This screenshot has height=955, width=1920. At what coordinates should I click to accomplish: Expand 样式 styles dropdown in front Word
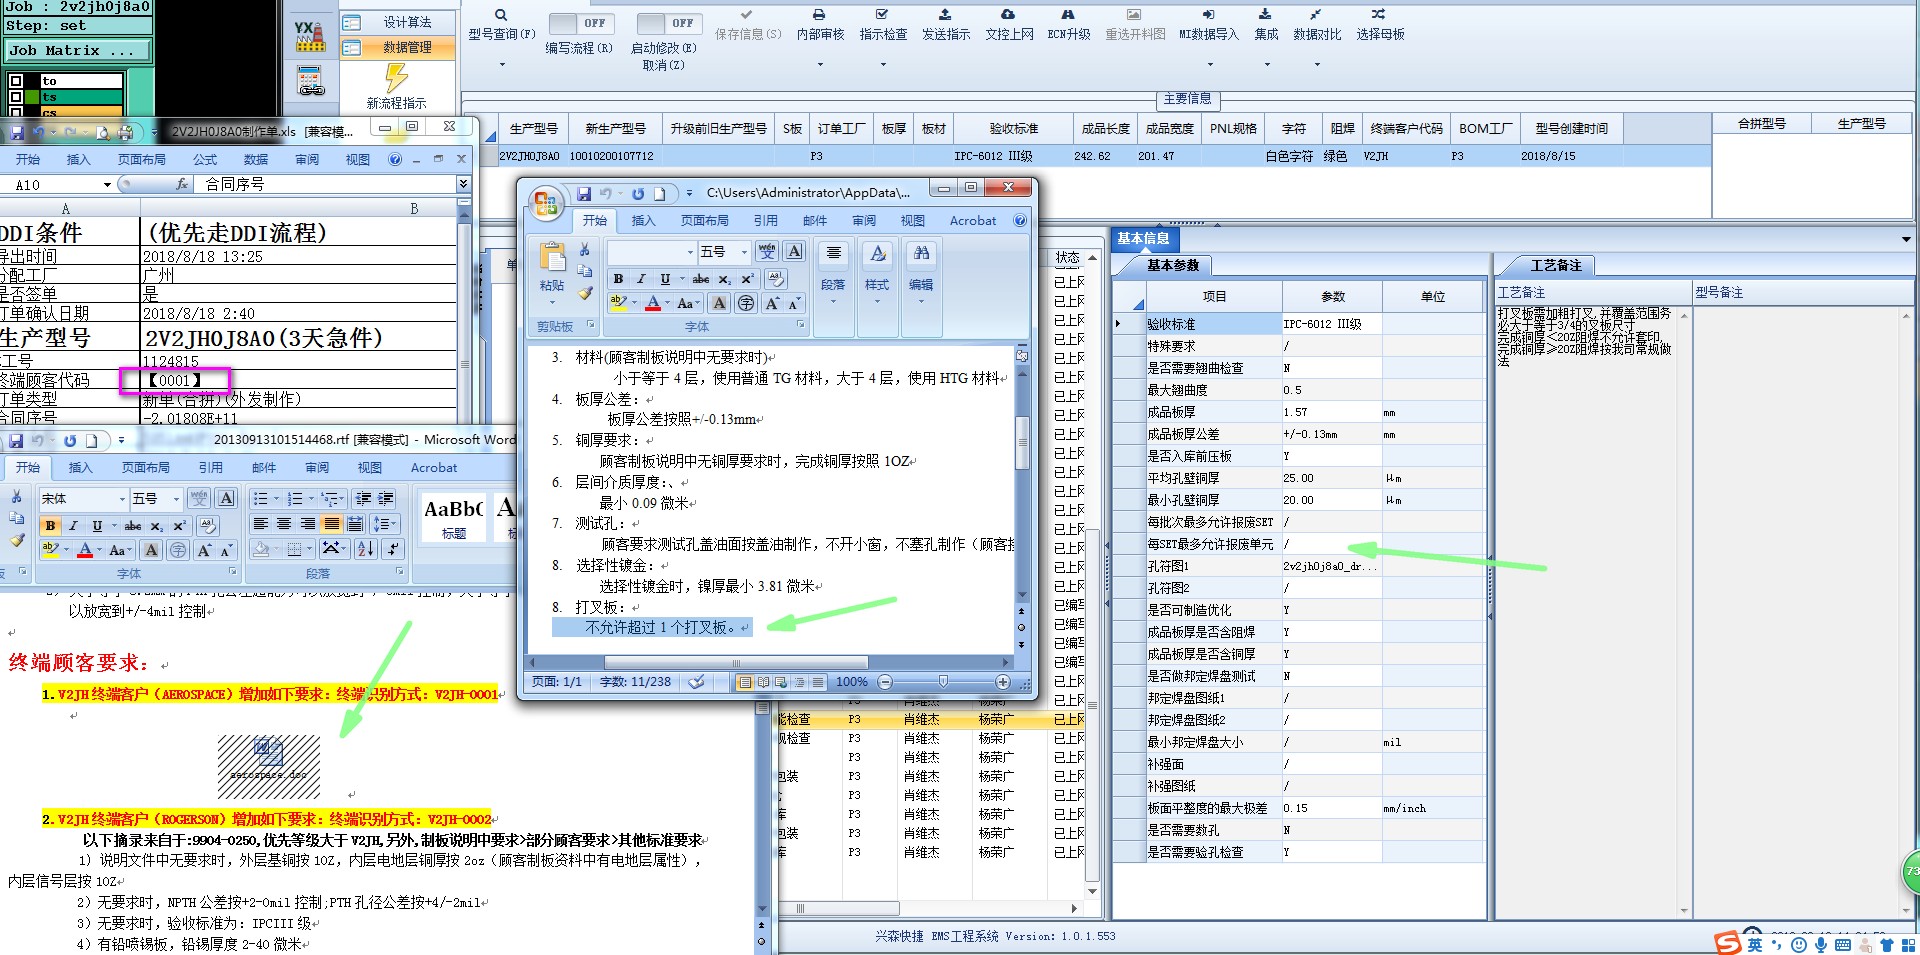pyautogui.click(x=877, y=301)
